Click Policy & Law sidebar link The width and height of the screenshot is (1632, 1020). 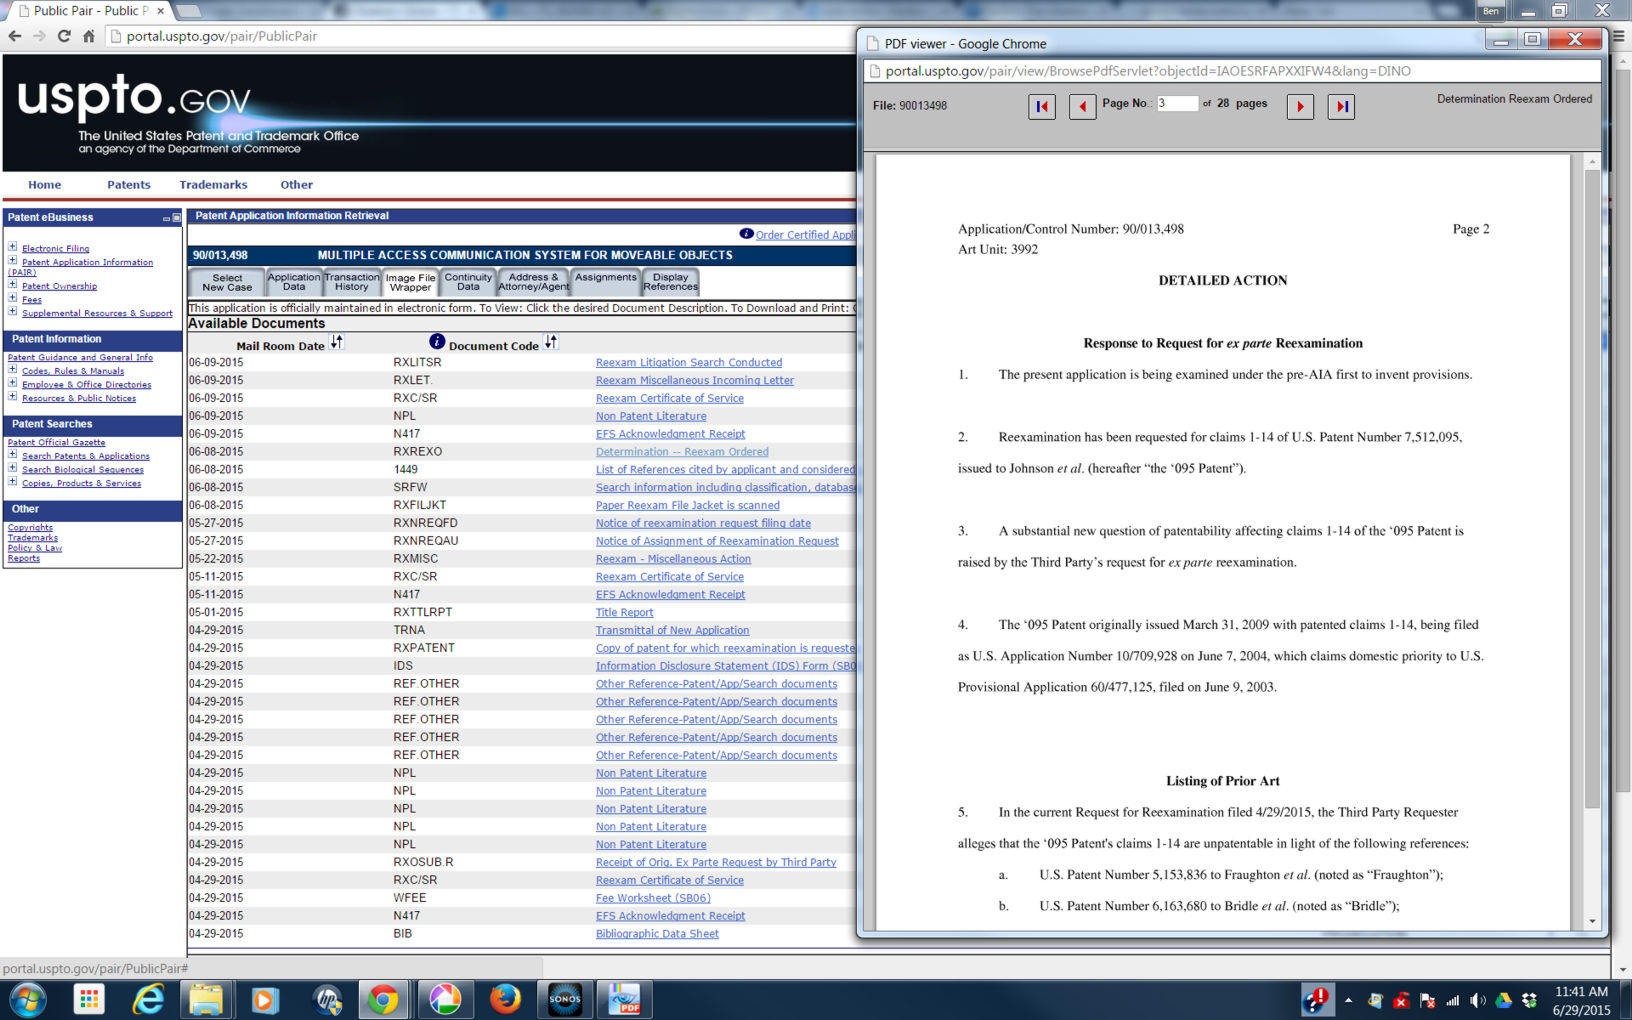coord(35,548)
